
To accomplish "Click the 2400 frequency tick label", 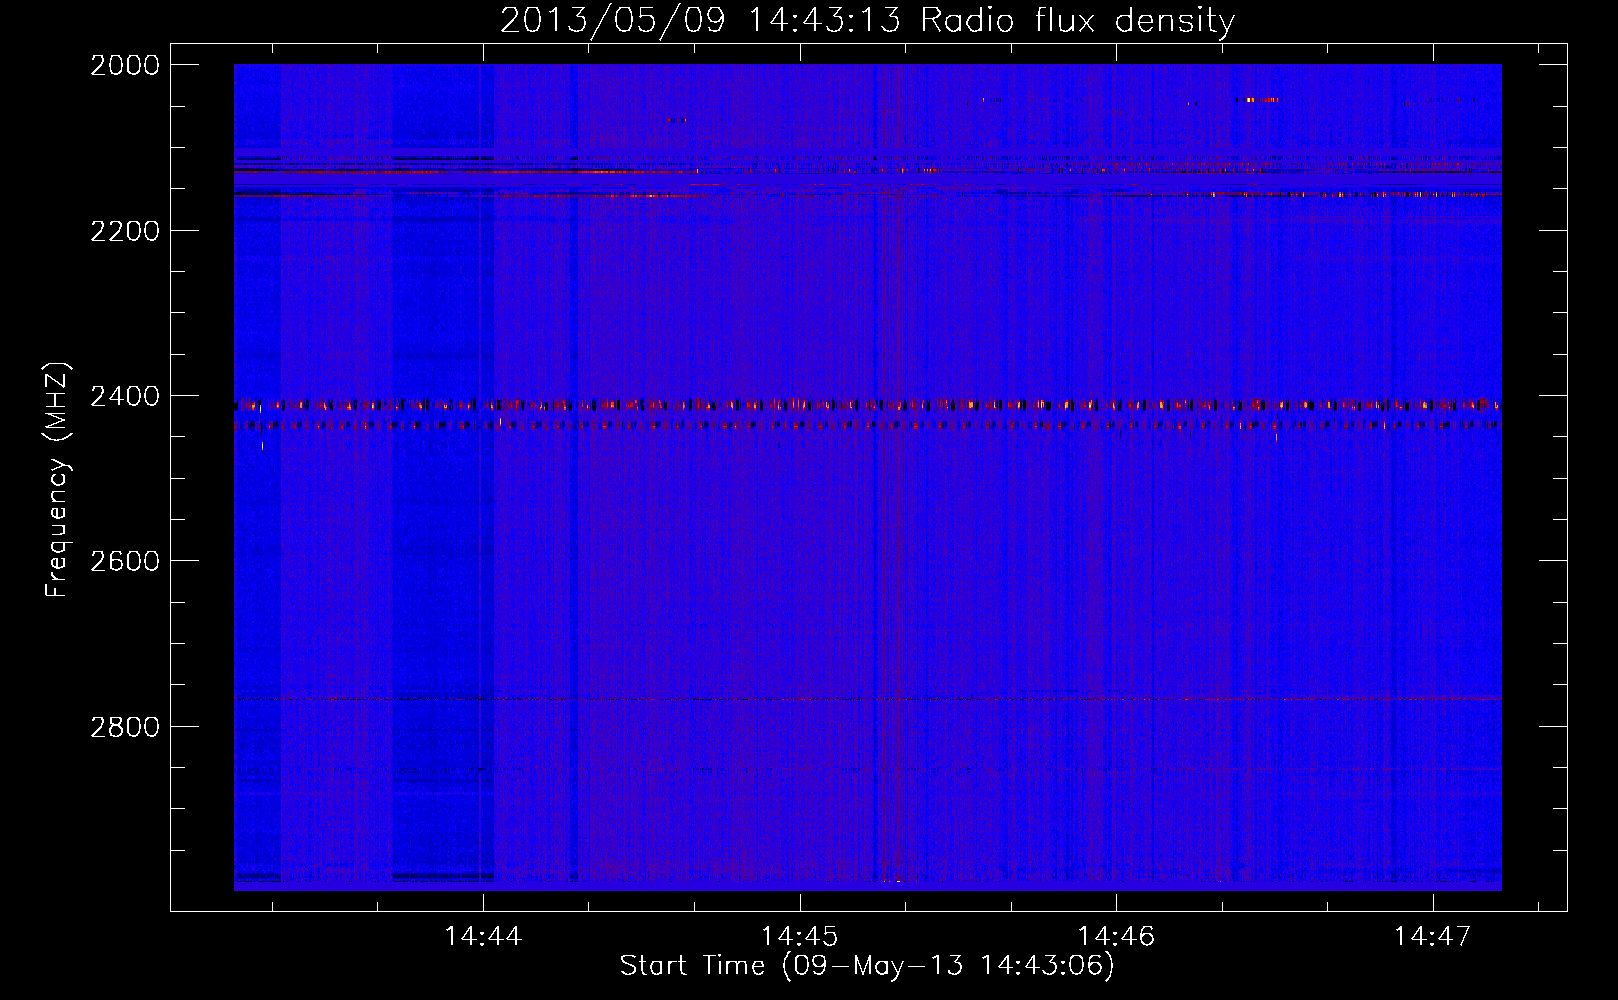I will [x=125, y=397].
